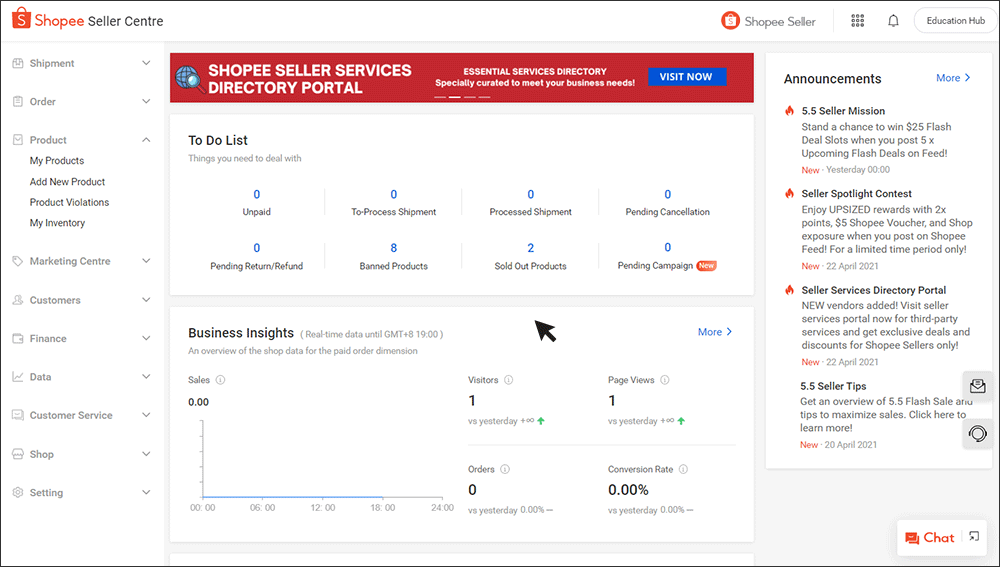Open the notifications bell
This screenshot has height=567, width=1000.
[x=893, y=21]
